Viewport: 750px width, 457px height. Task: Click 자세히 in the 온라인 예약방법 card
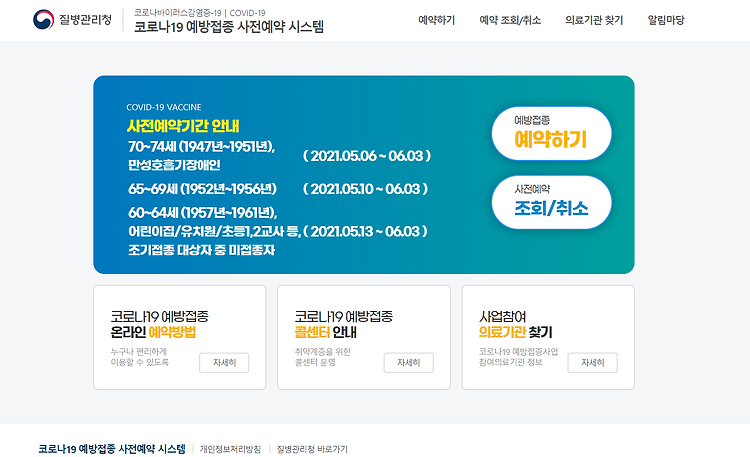tap(224, 363)
